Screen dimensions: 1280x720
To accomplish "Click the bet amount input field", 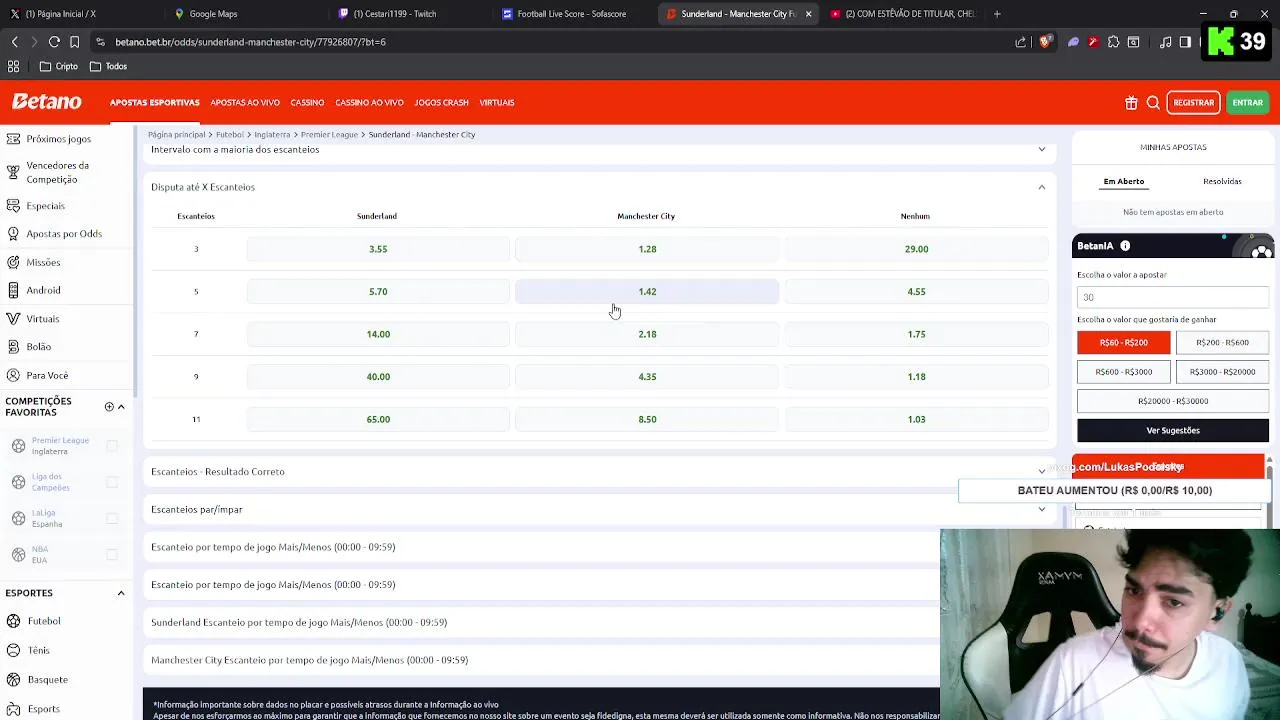I will click(1173, 297).
